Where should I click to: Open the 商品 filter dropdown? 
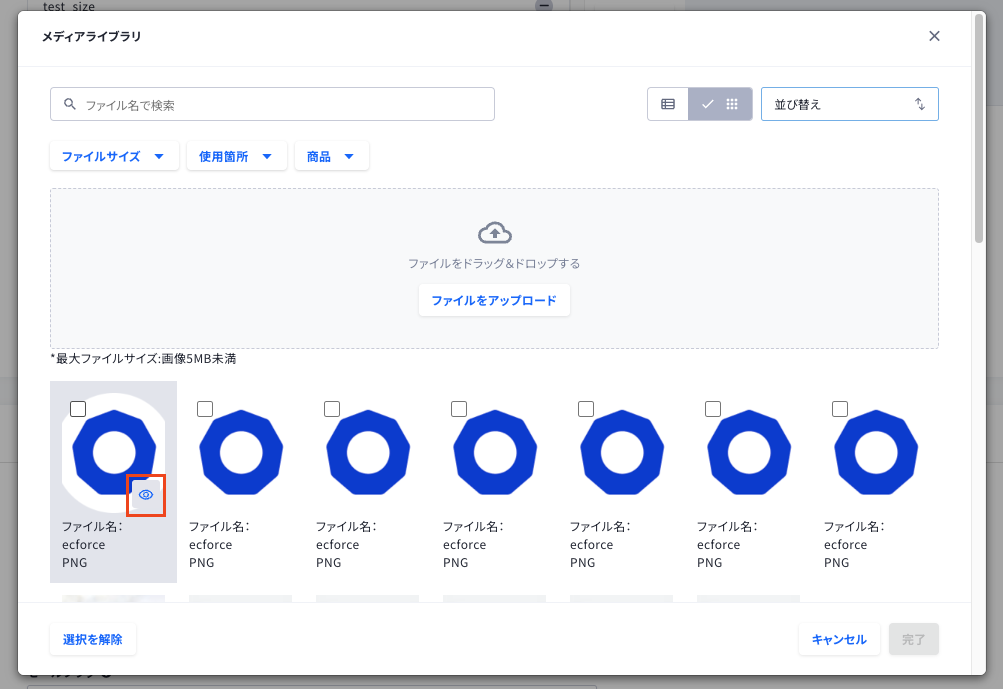pos(331,156)
